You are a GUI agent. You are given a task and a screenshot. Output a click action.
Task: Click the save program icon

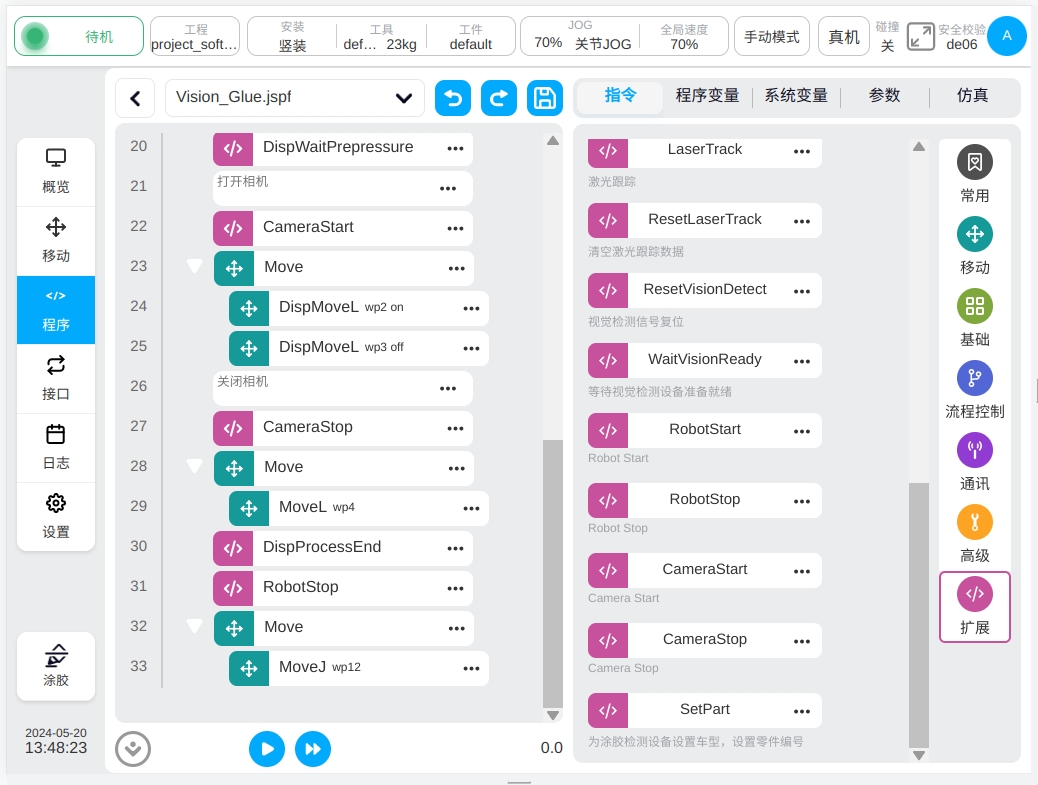click(x=544, y=98)
